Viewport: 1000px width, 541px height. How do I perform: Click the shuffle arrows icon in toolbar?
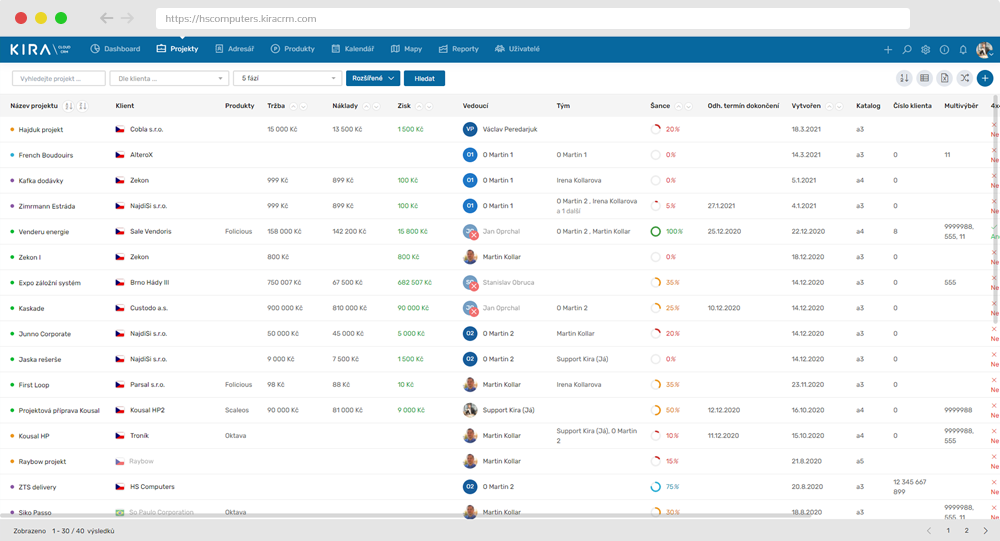(x=964, y=78)
